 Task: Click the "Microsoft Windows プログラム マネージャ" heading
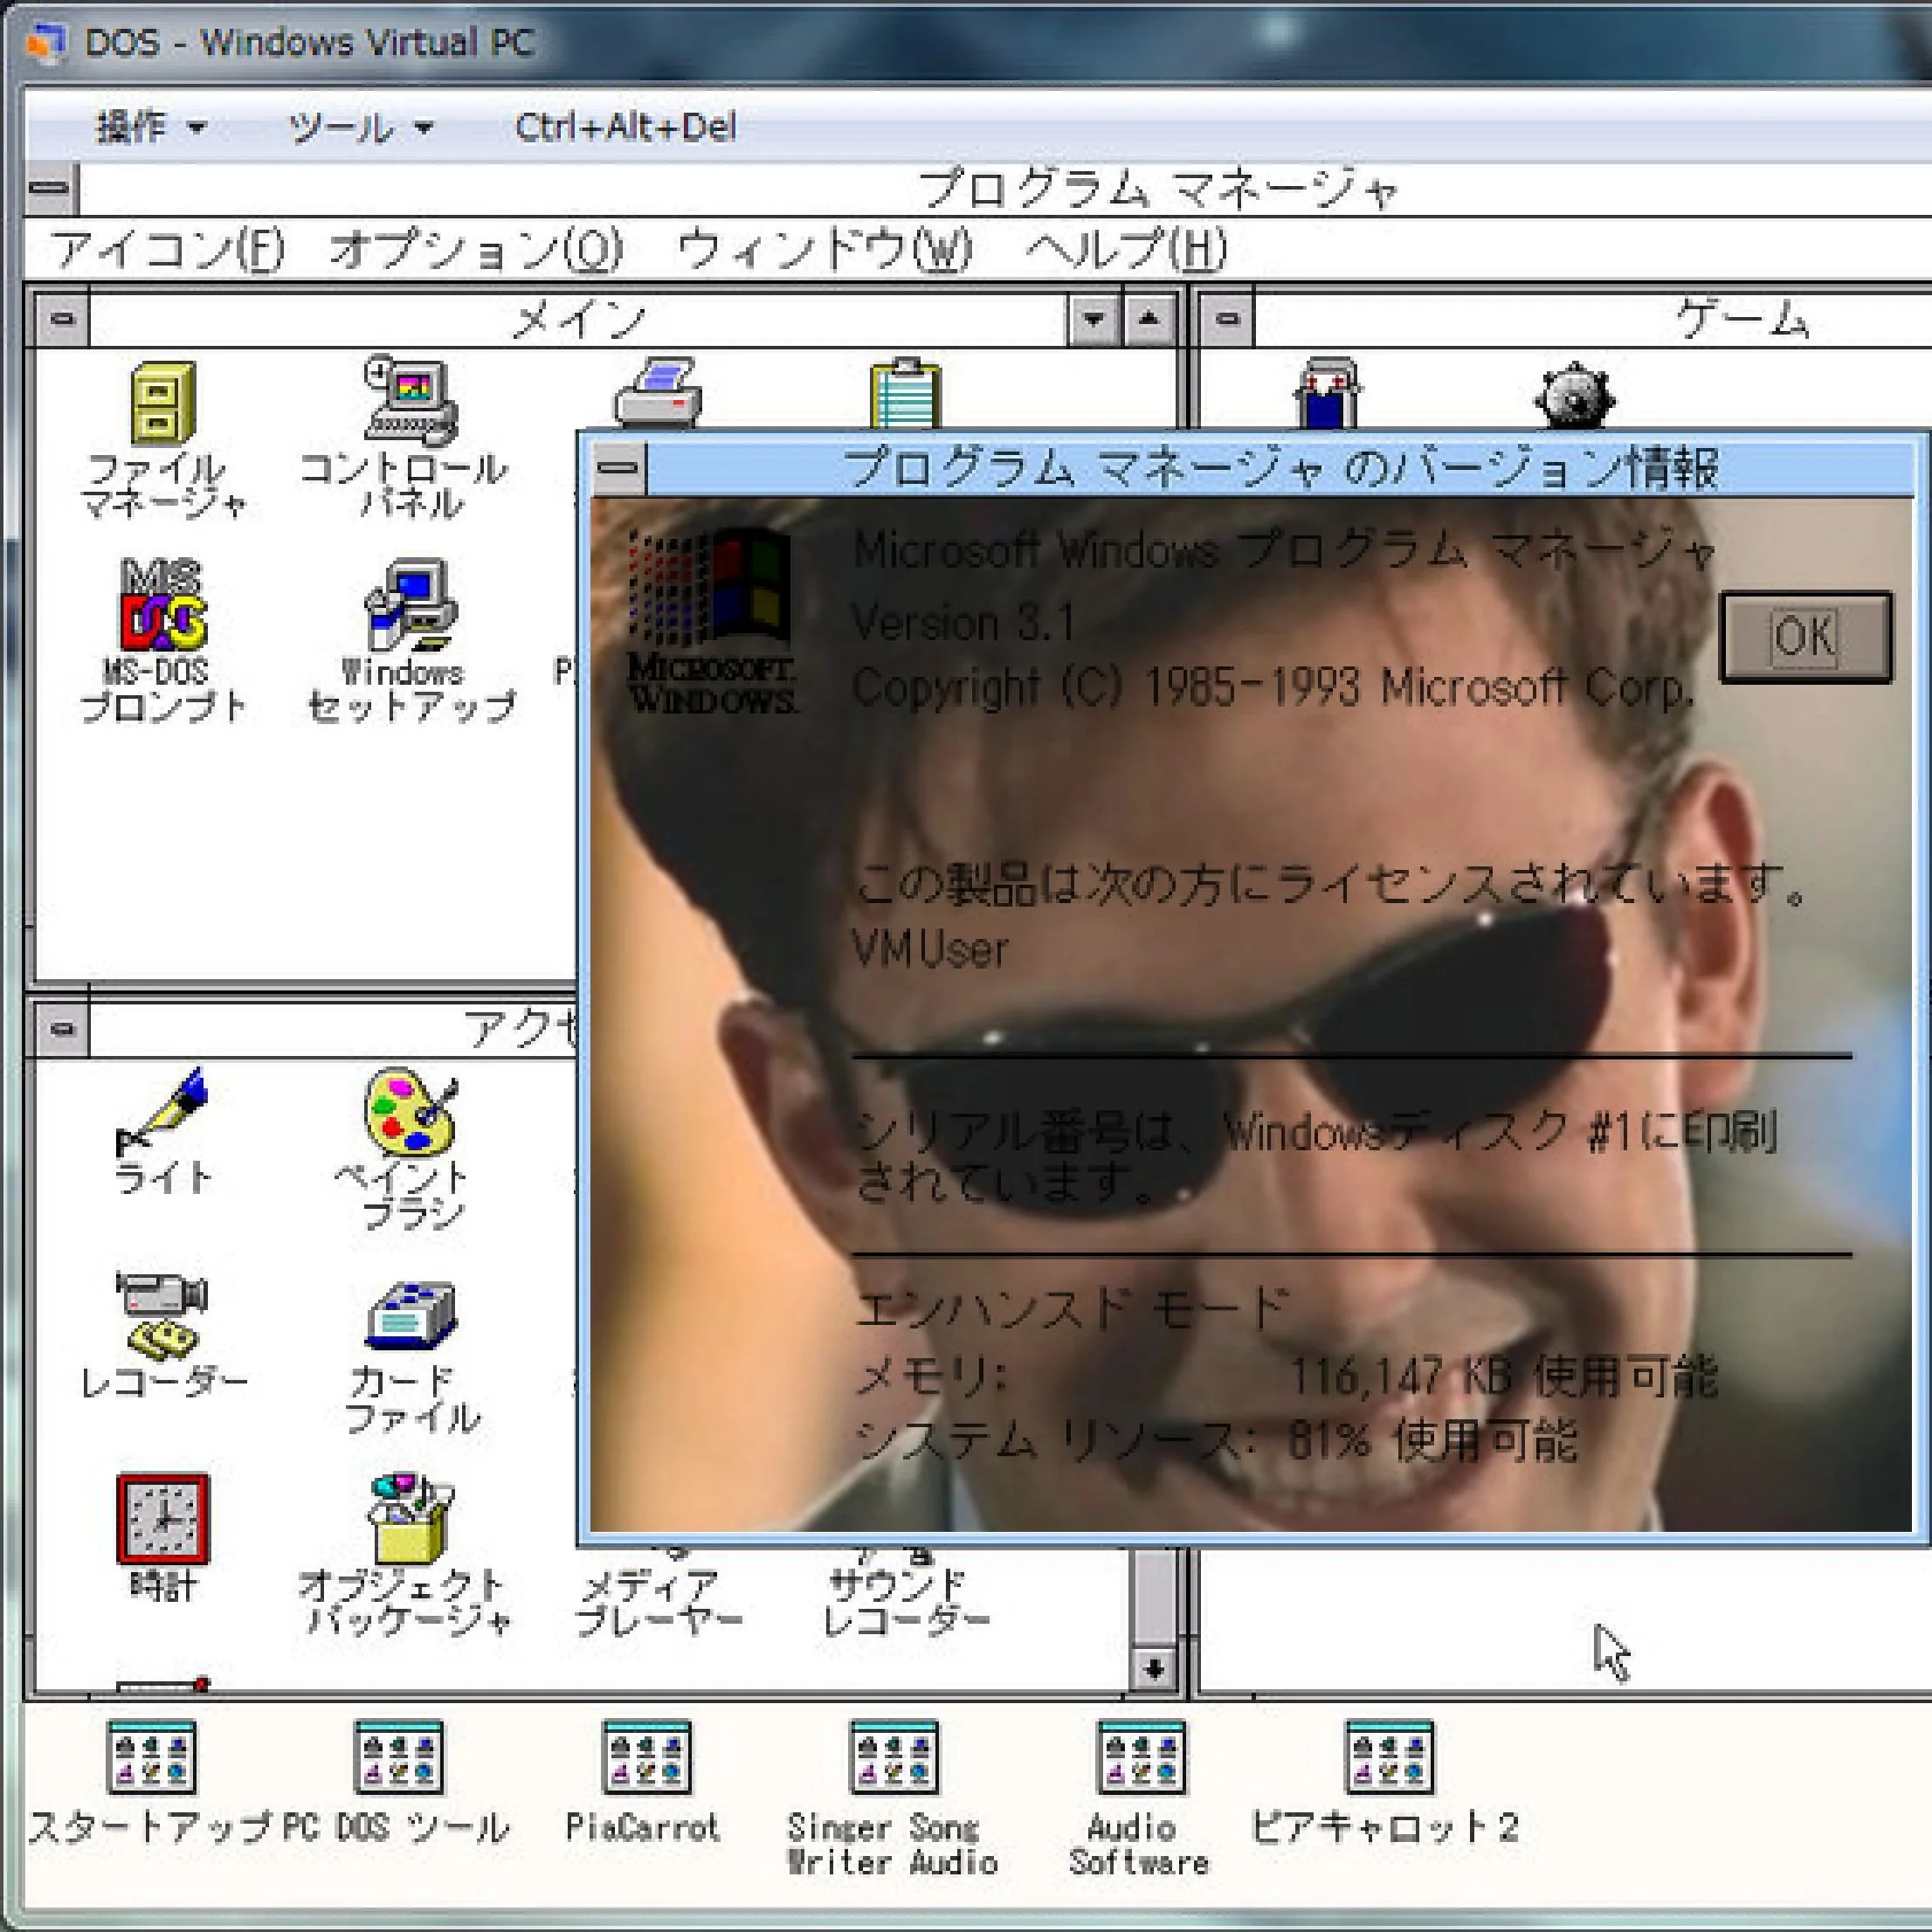(1284, 550)
